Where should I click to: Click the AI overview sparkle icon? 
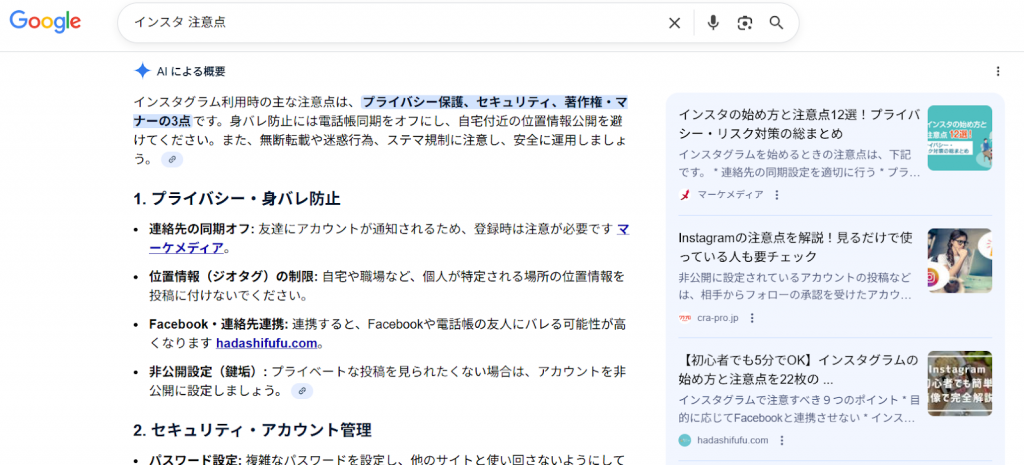click(x=142, y=71)
